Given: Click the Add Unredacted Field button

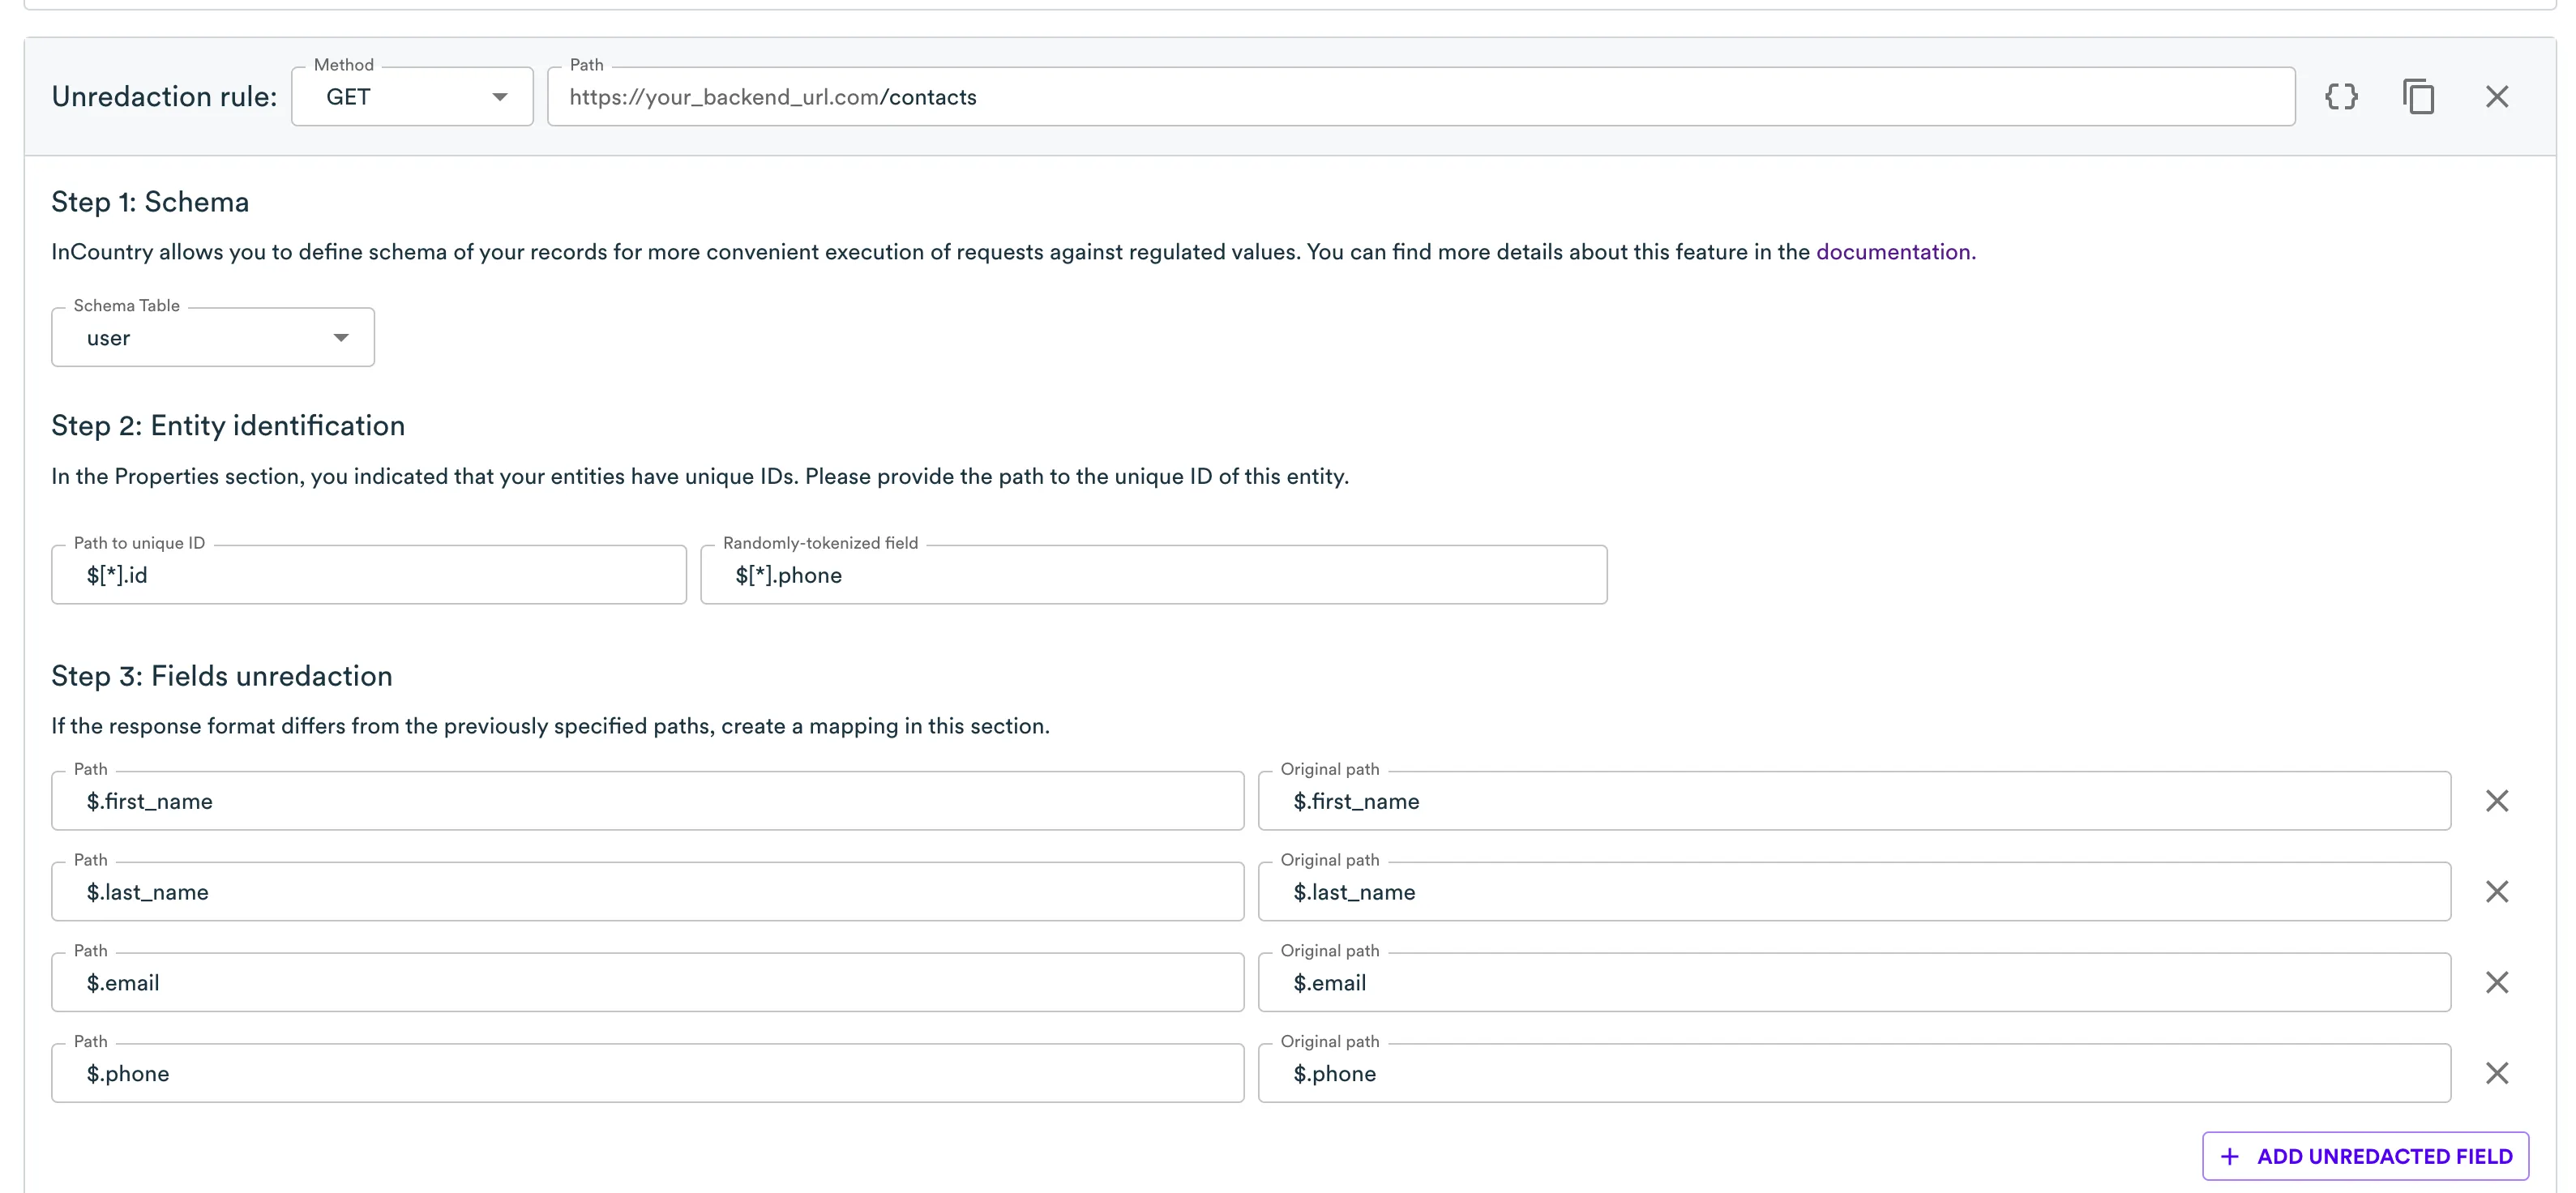Looking at the screenshot, I should point(2365,1157).
